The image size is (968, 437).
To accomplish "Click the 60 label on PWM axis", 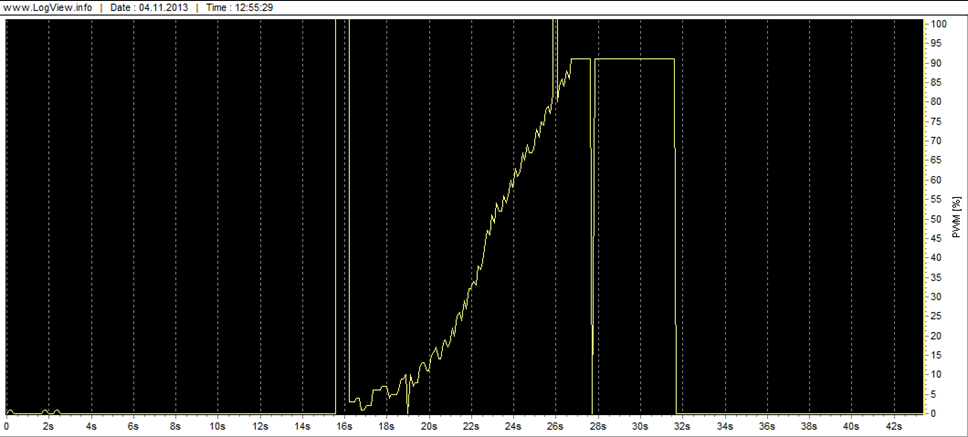I will pyautogui.click(x=937, y=180).
